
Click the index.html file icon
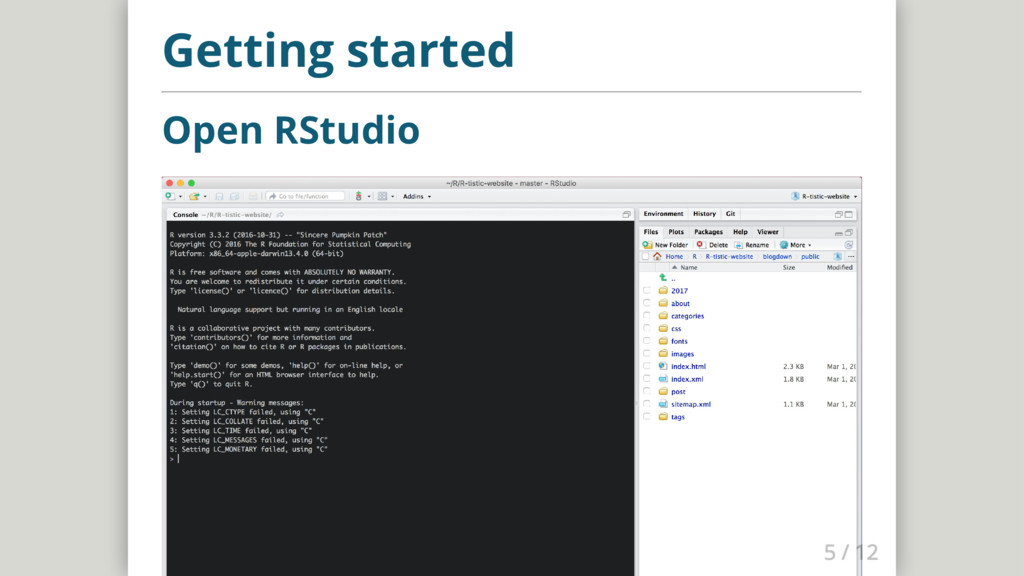tap(663, 366)
